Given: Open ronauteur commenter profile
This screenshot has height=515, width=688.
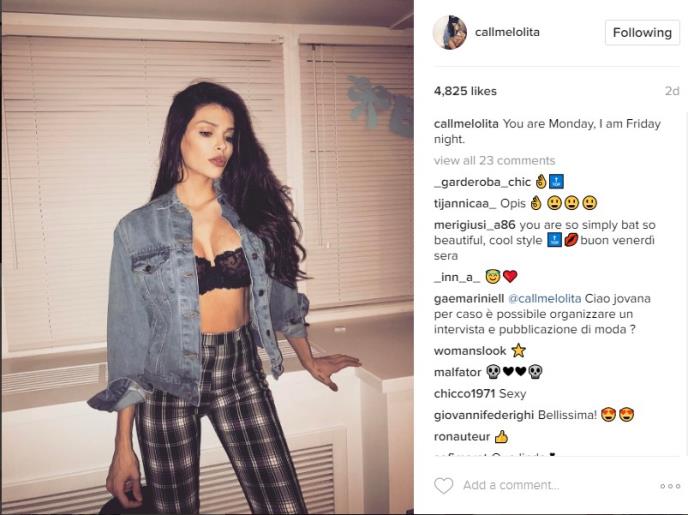Looking at the screenshot, I should 462,436.
